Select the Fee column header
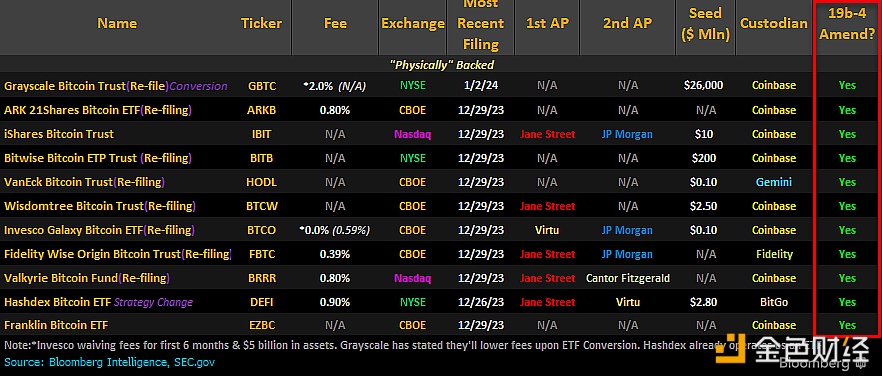Viewport: 882px width, 376px height. click(335, 23)
